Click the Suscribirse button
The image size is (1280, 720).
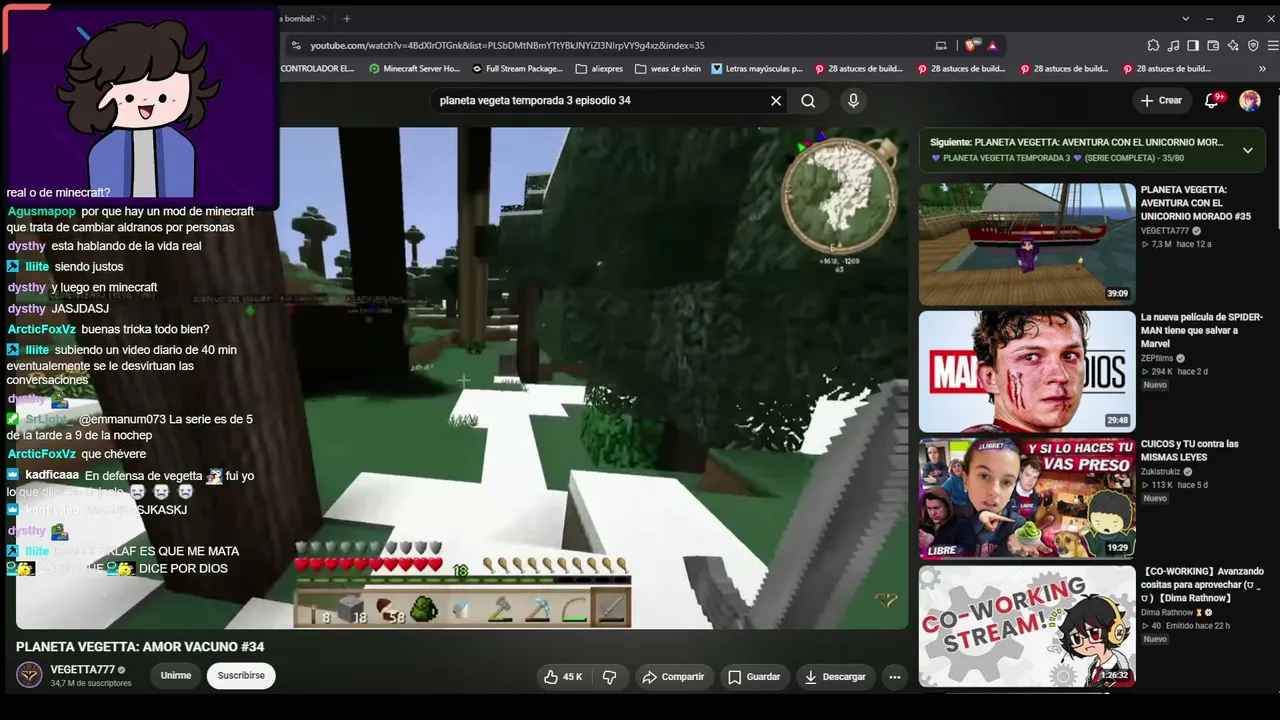point(241,676)
